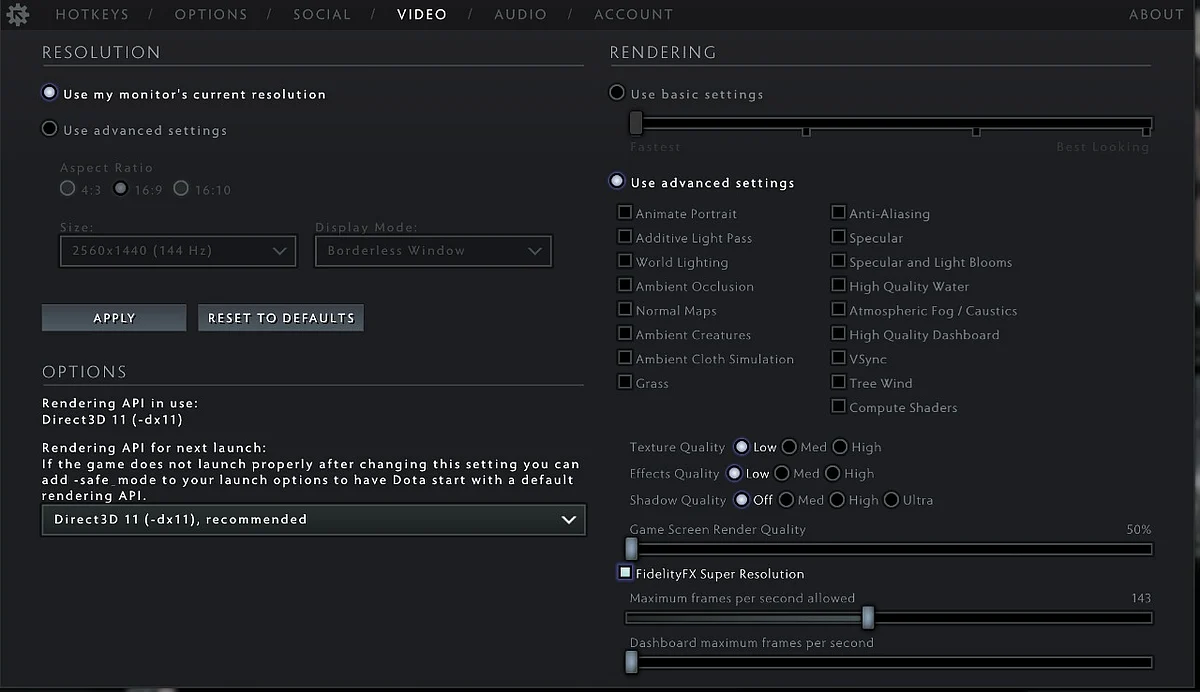
Task: Open the Account tab
Action: point(633,14)
